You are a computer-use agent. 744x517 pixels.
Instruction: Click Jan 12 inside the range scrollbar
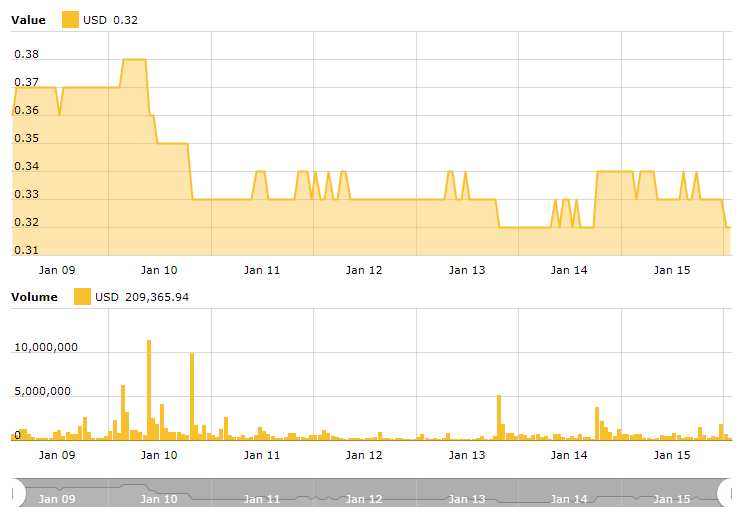point(364,499)
